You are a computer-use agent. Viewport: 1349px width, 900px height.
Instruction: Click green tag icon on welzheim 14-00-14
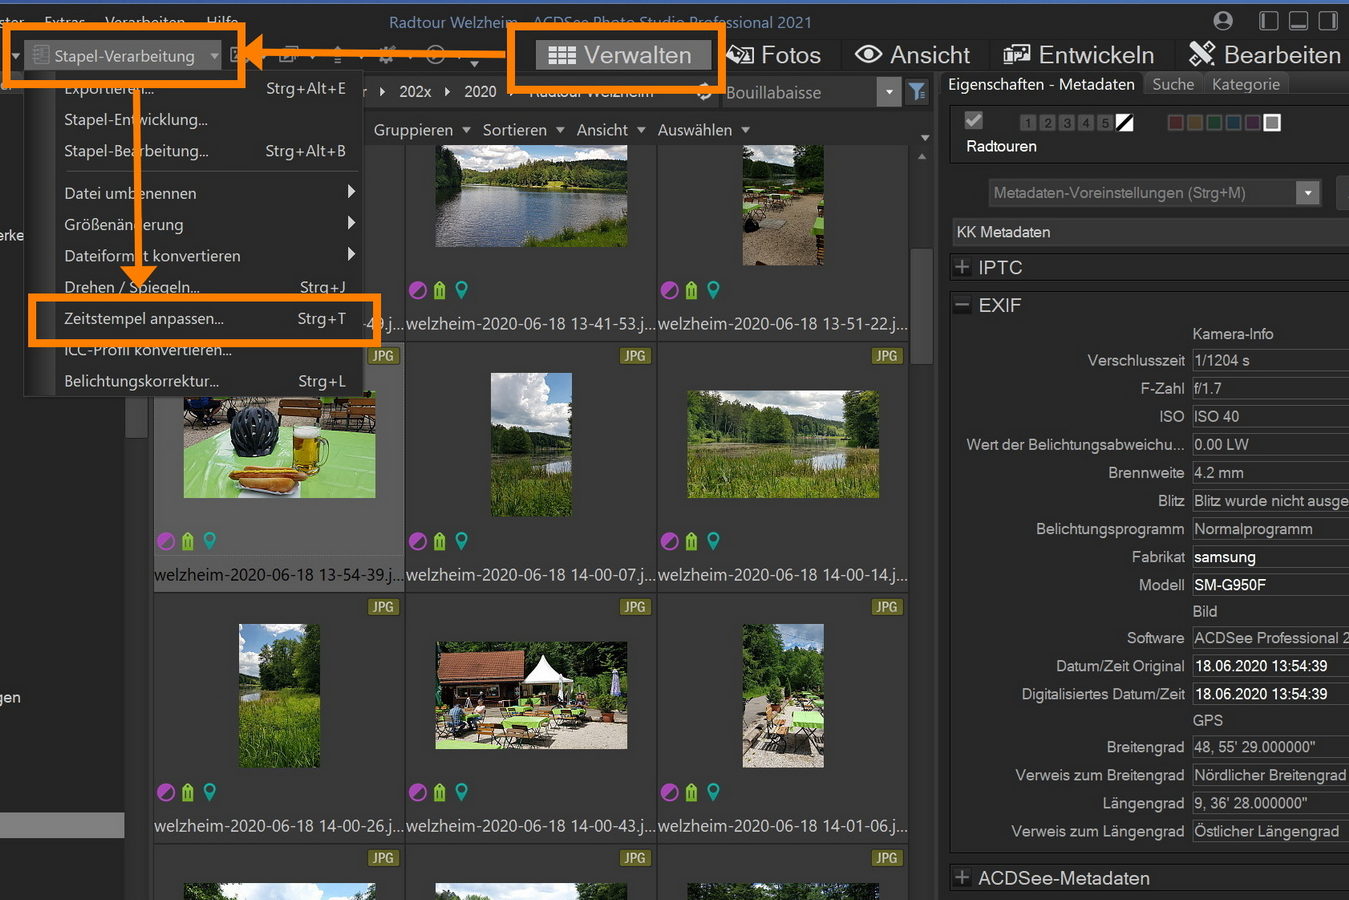691,541
